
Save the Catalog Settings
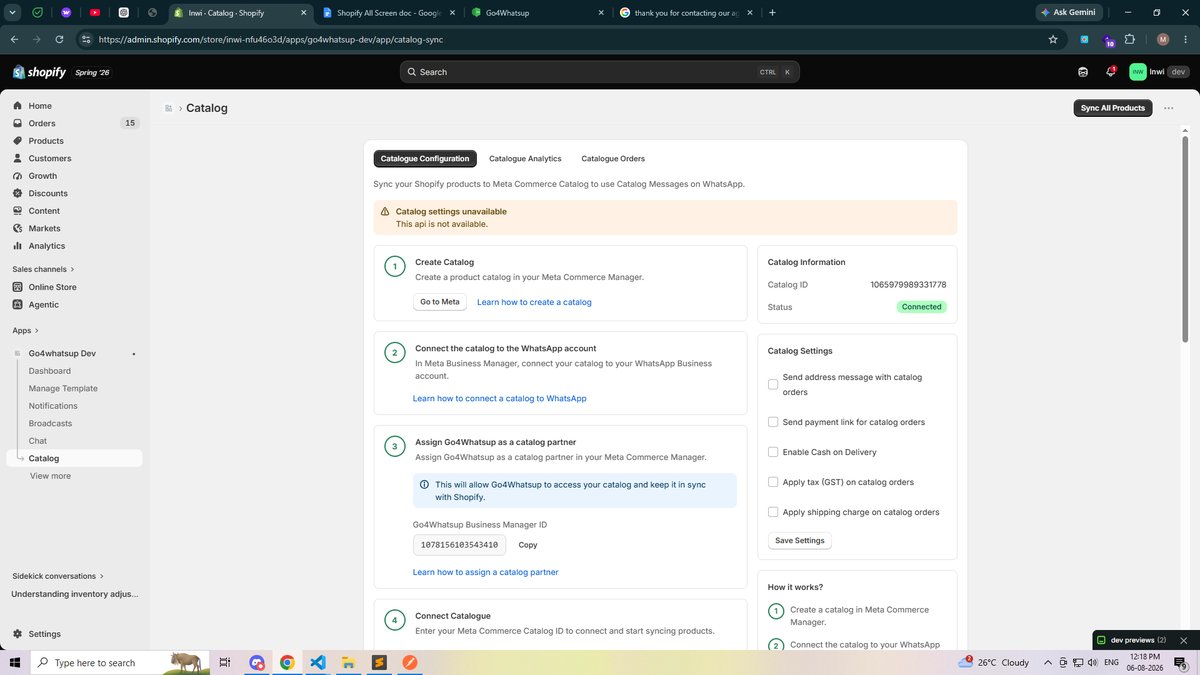pos(800,540)
